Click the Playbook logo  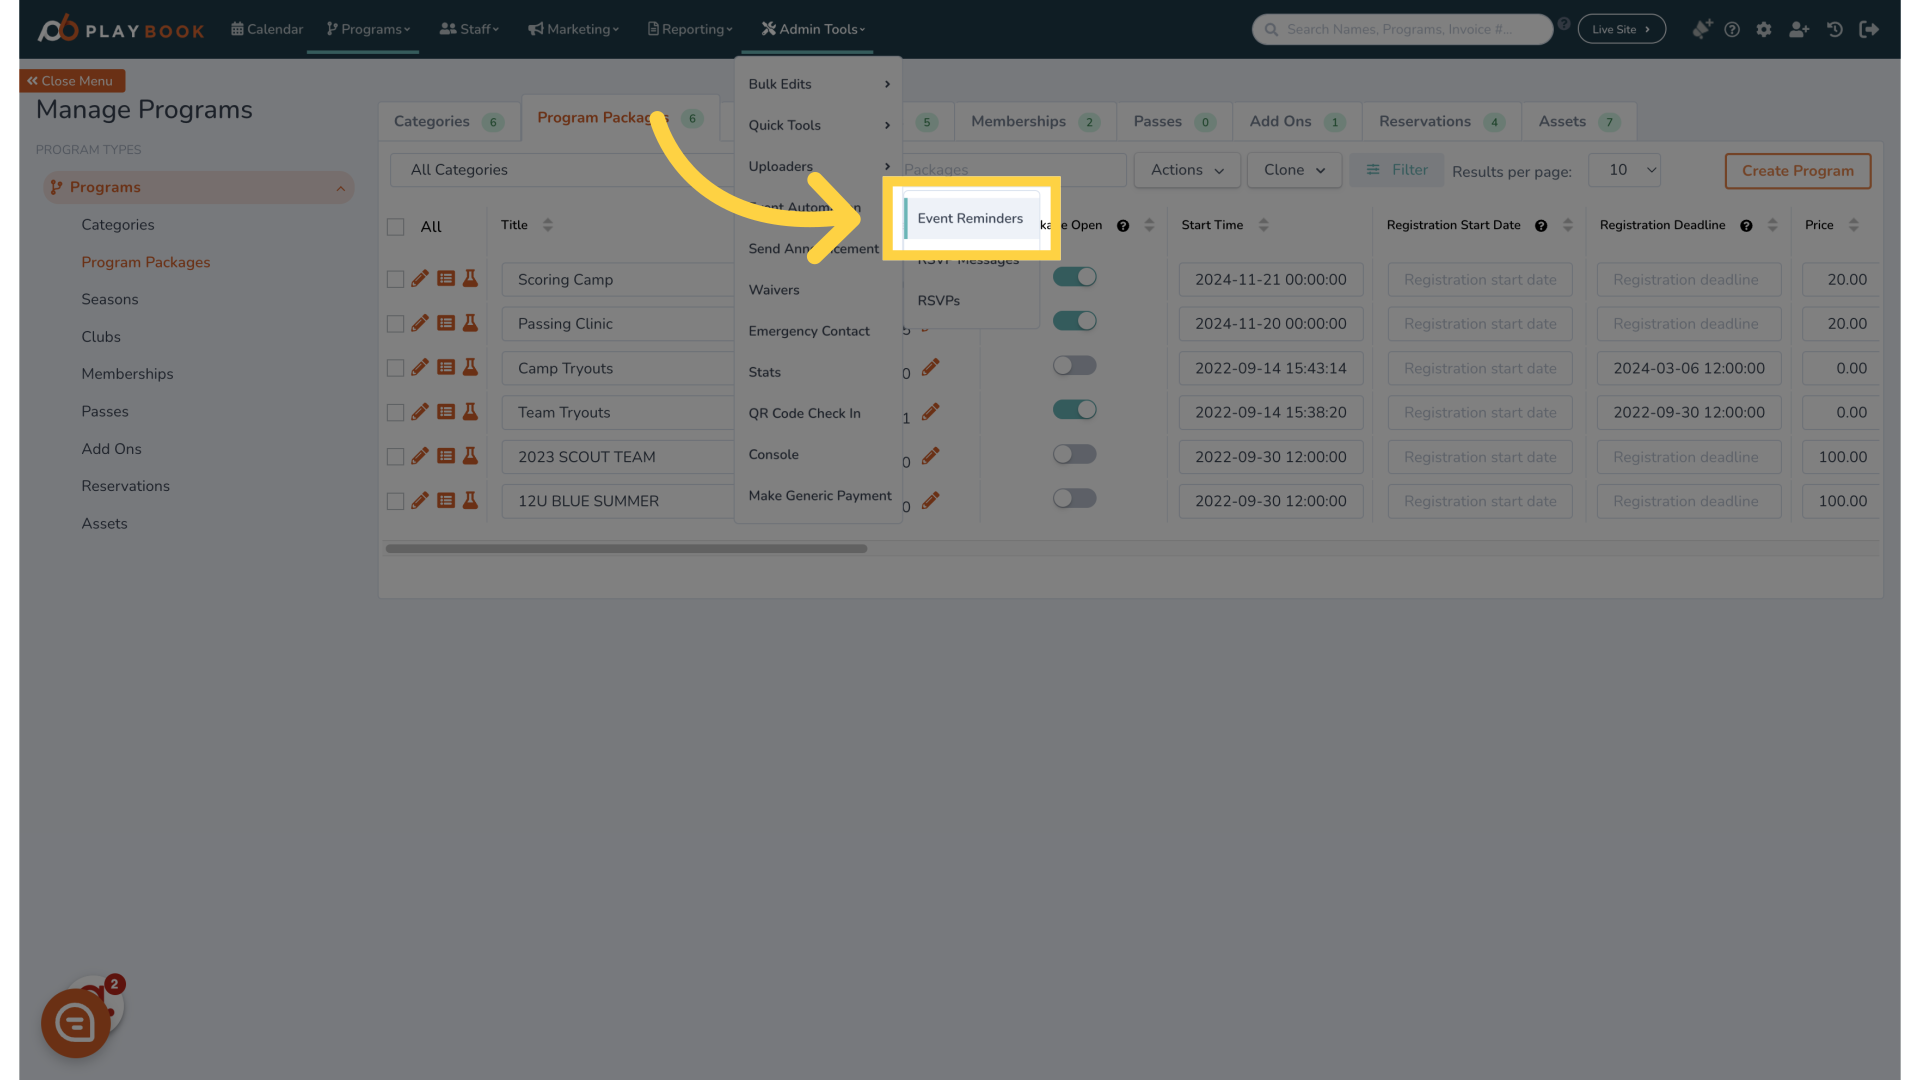point(121,29)
